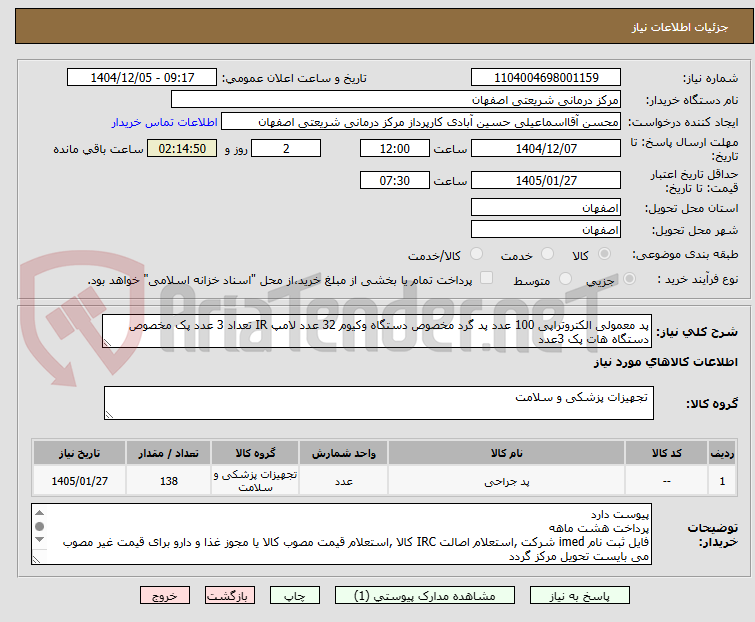Select the متوسط purchase type radio

[565, 279]
